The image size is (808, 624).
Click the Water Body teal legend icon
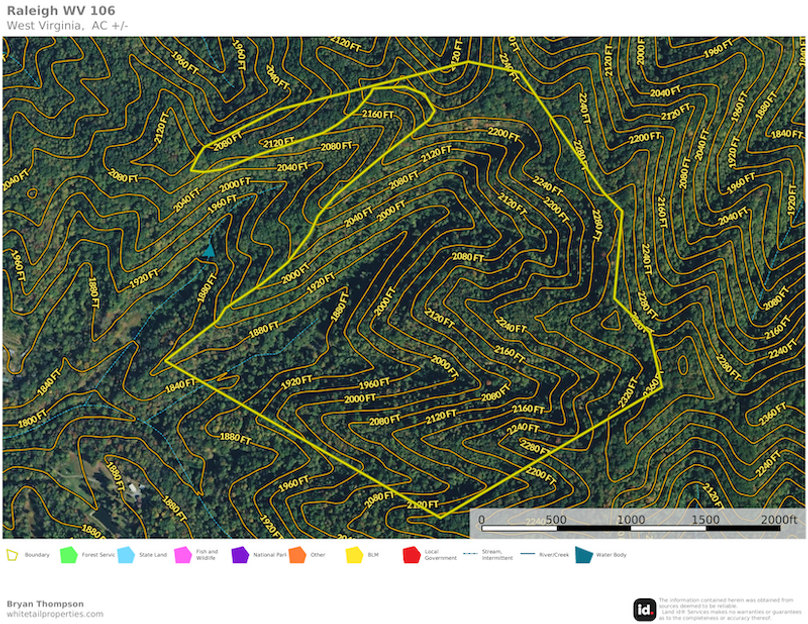tap(582, 552)
